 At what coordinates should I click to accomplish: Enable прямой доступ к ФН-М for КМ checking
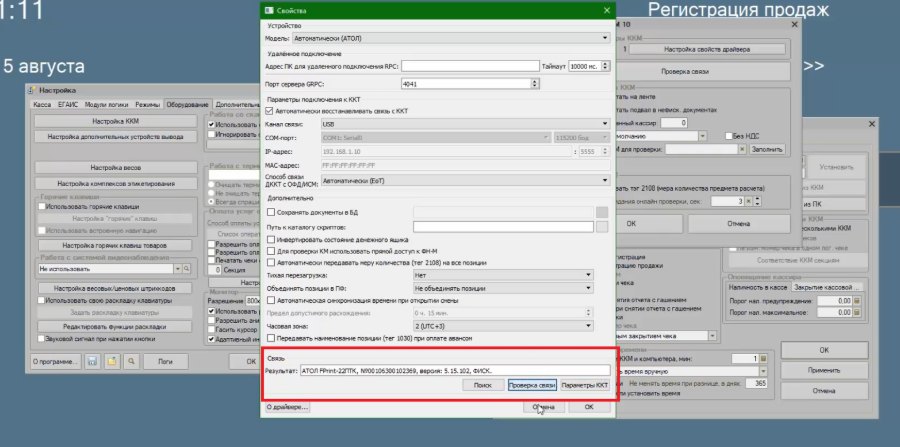click(x=271, y=251)
